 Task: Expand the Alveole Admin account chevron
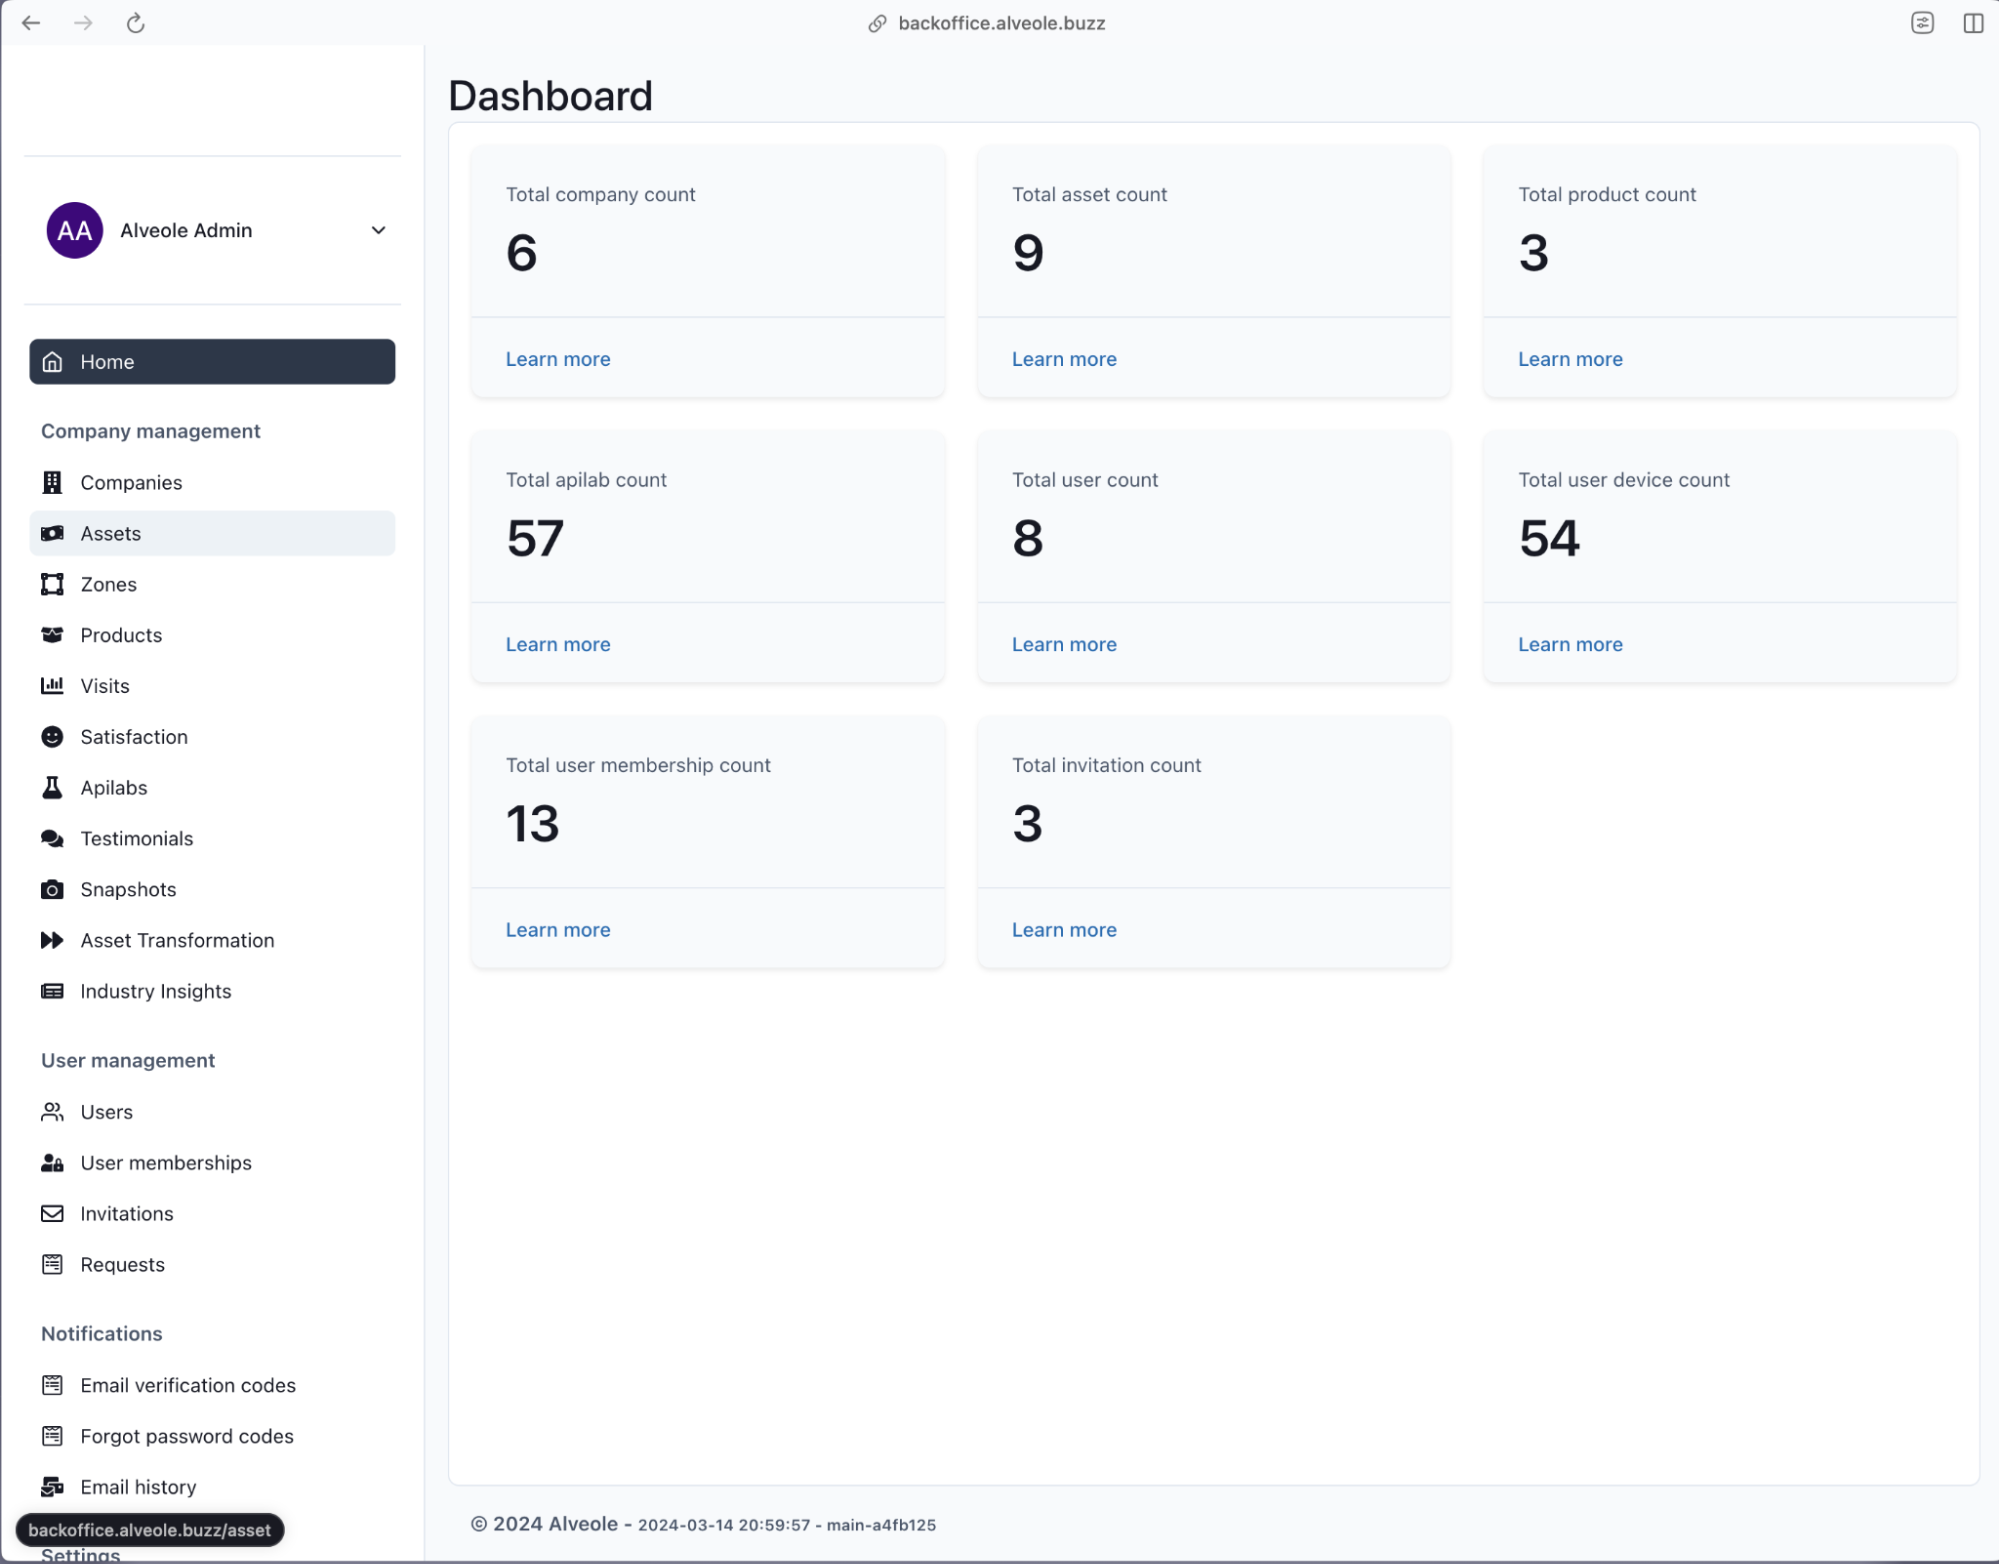tap(378, 230)
